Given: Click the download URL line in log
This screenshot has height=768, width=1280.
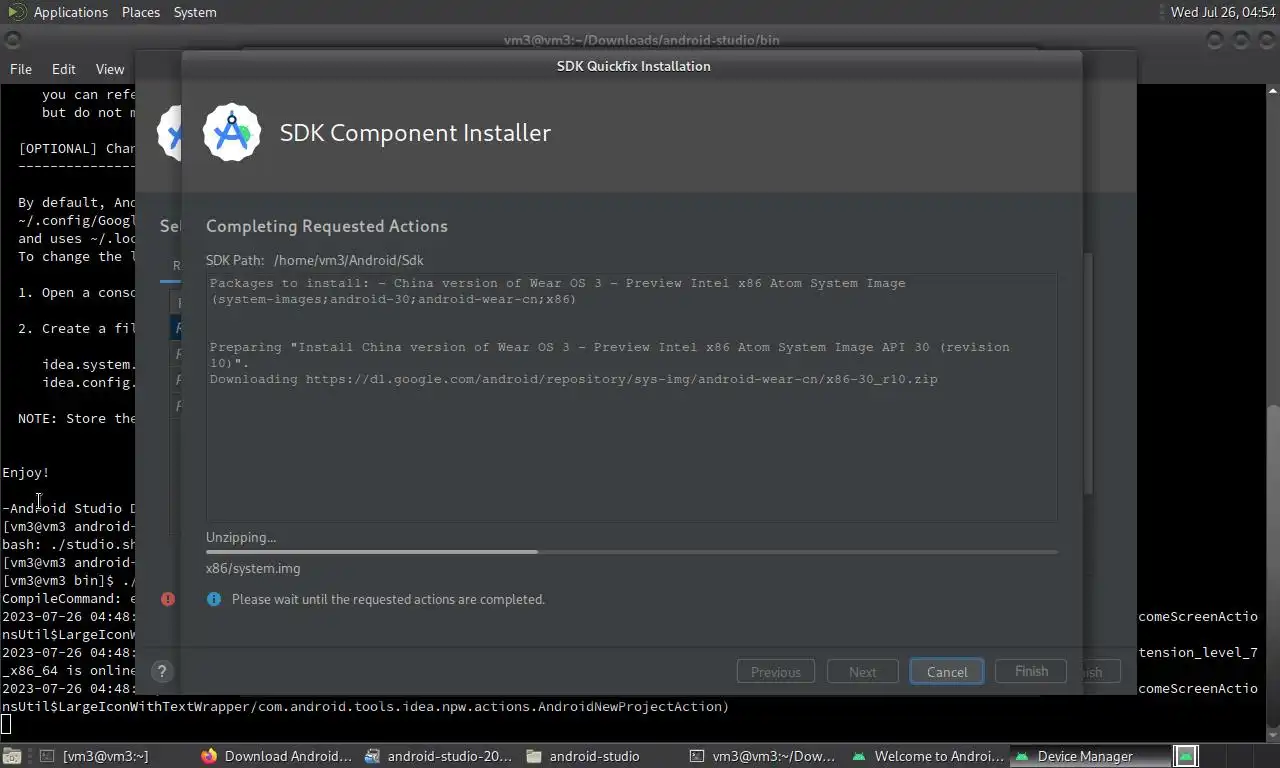Looking at the screenshot, I should point(574,379).
